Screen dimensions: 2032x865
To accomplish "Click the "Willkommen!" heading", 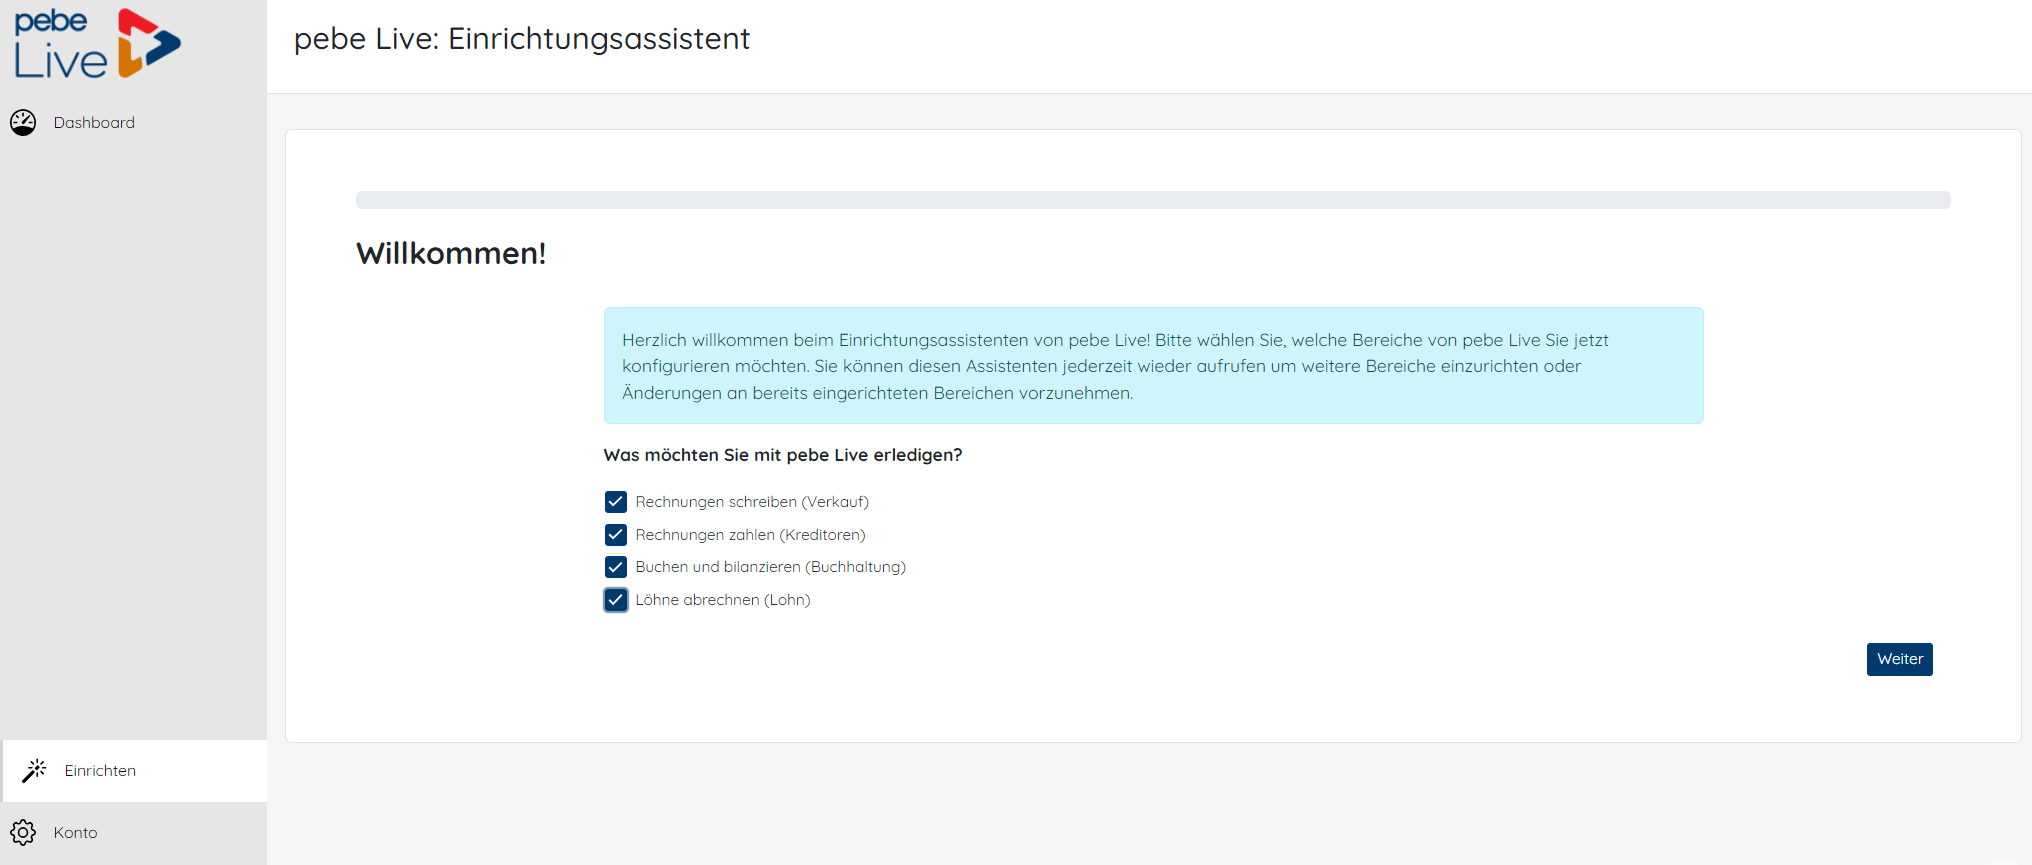I will (451, 253).
